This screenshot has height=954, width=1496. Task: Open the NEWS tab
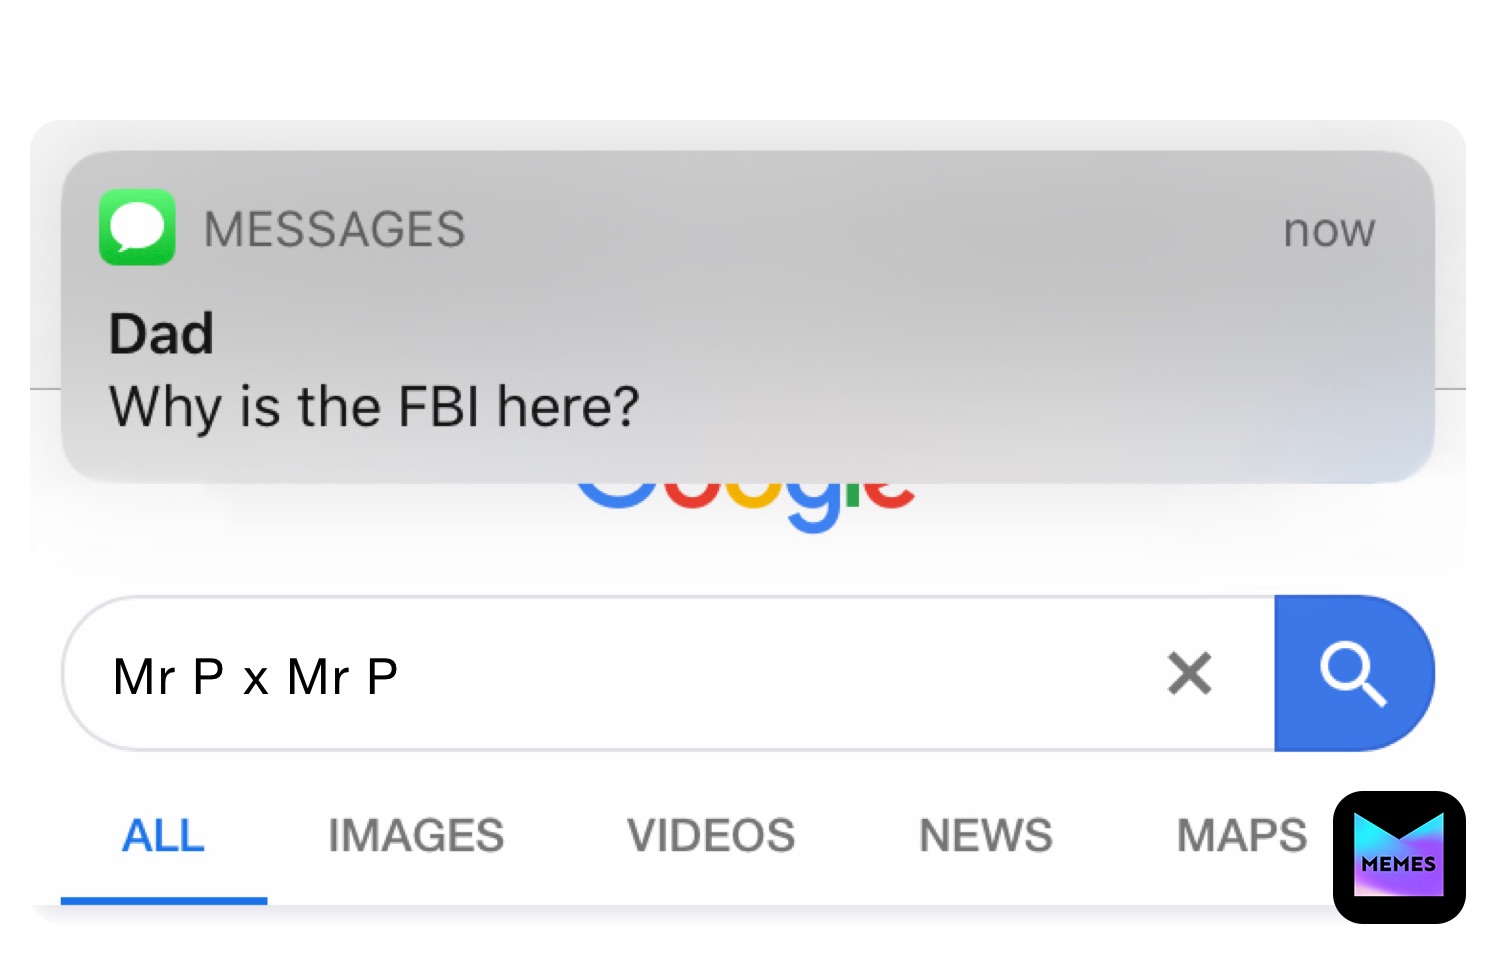985,835
